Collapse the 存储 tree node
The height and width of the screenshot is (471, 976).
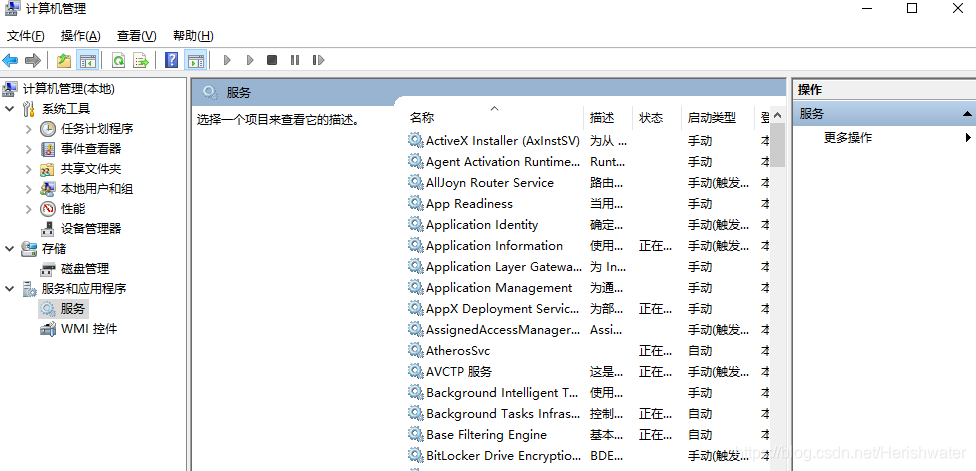(9, 249)
